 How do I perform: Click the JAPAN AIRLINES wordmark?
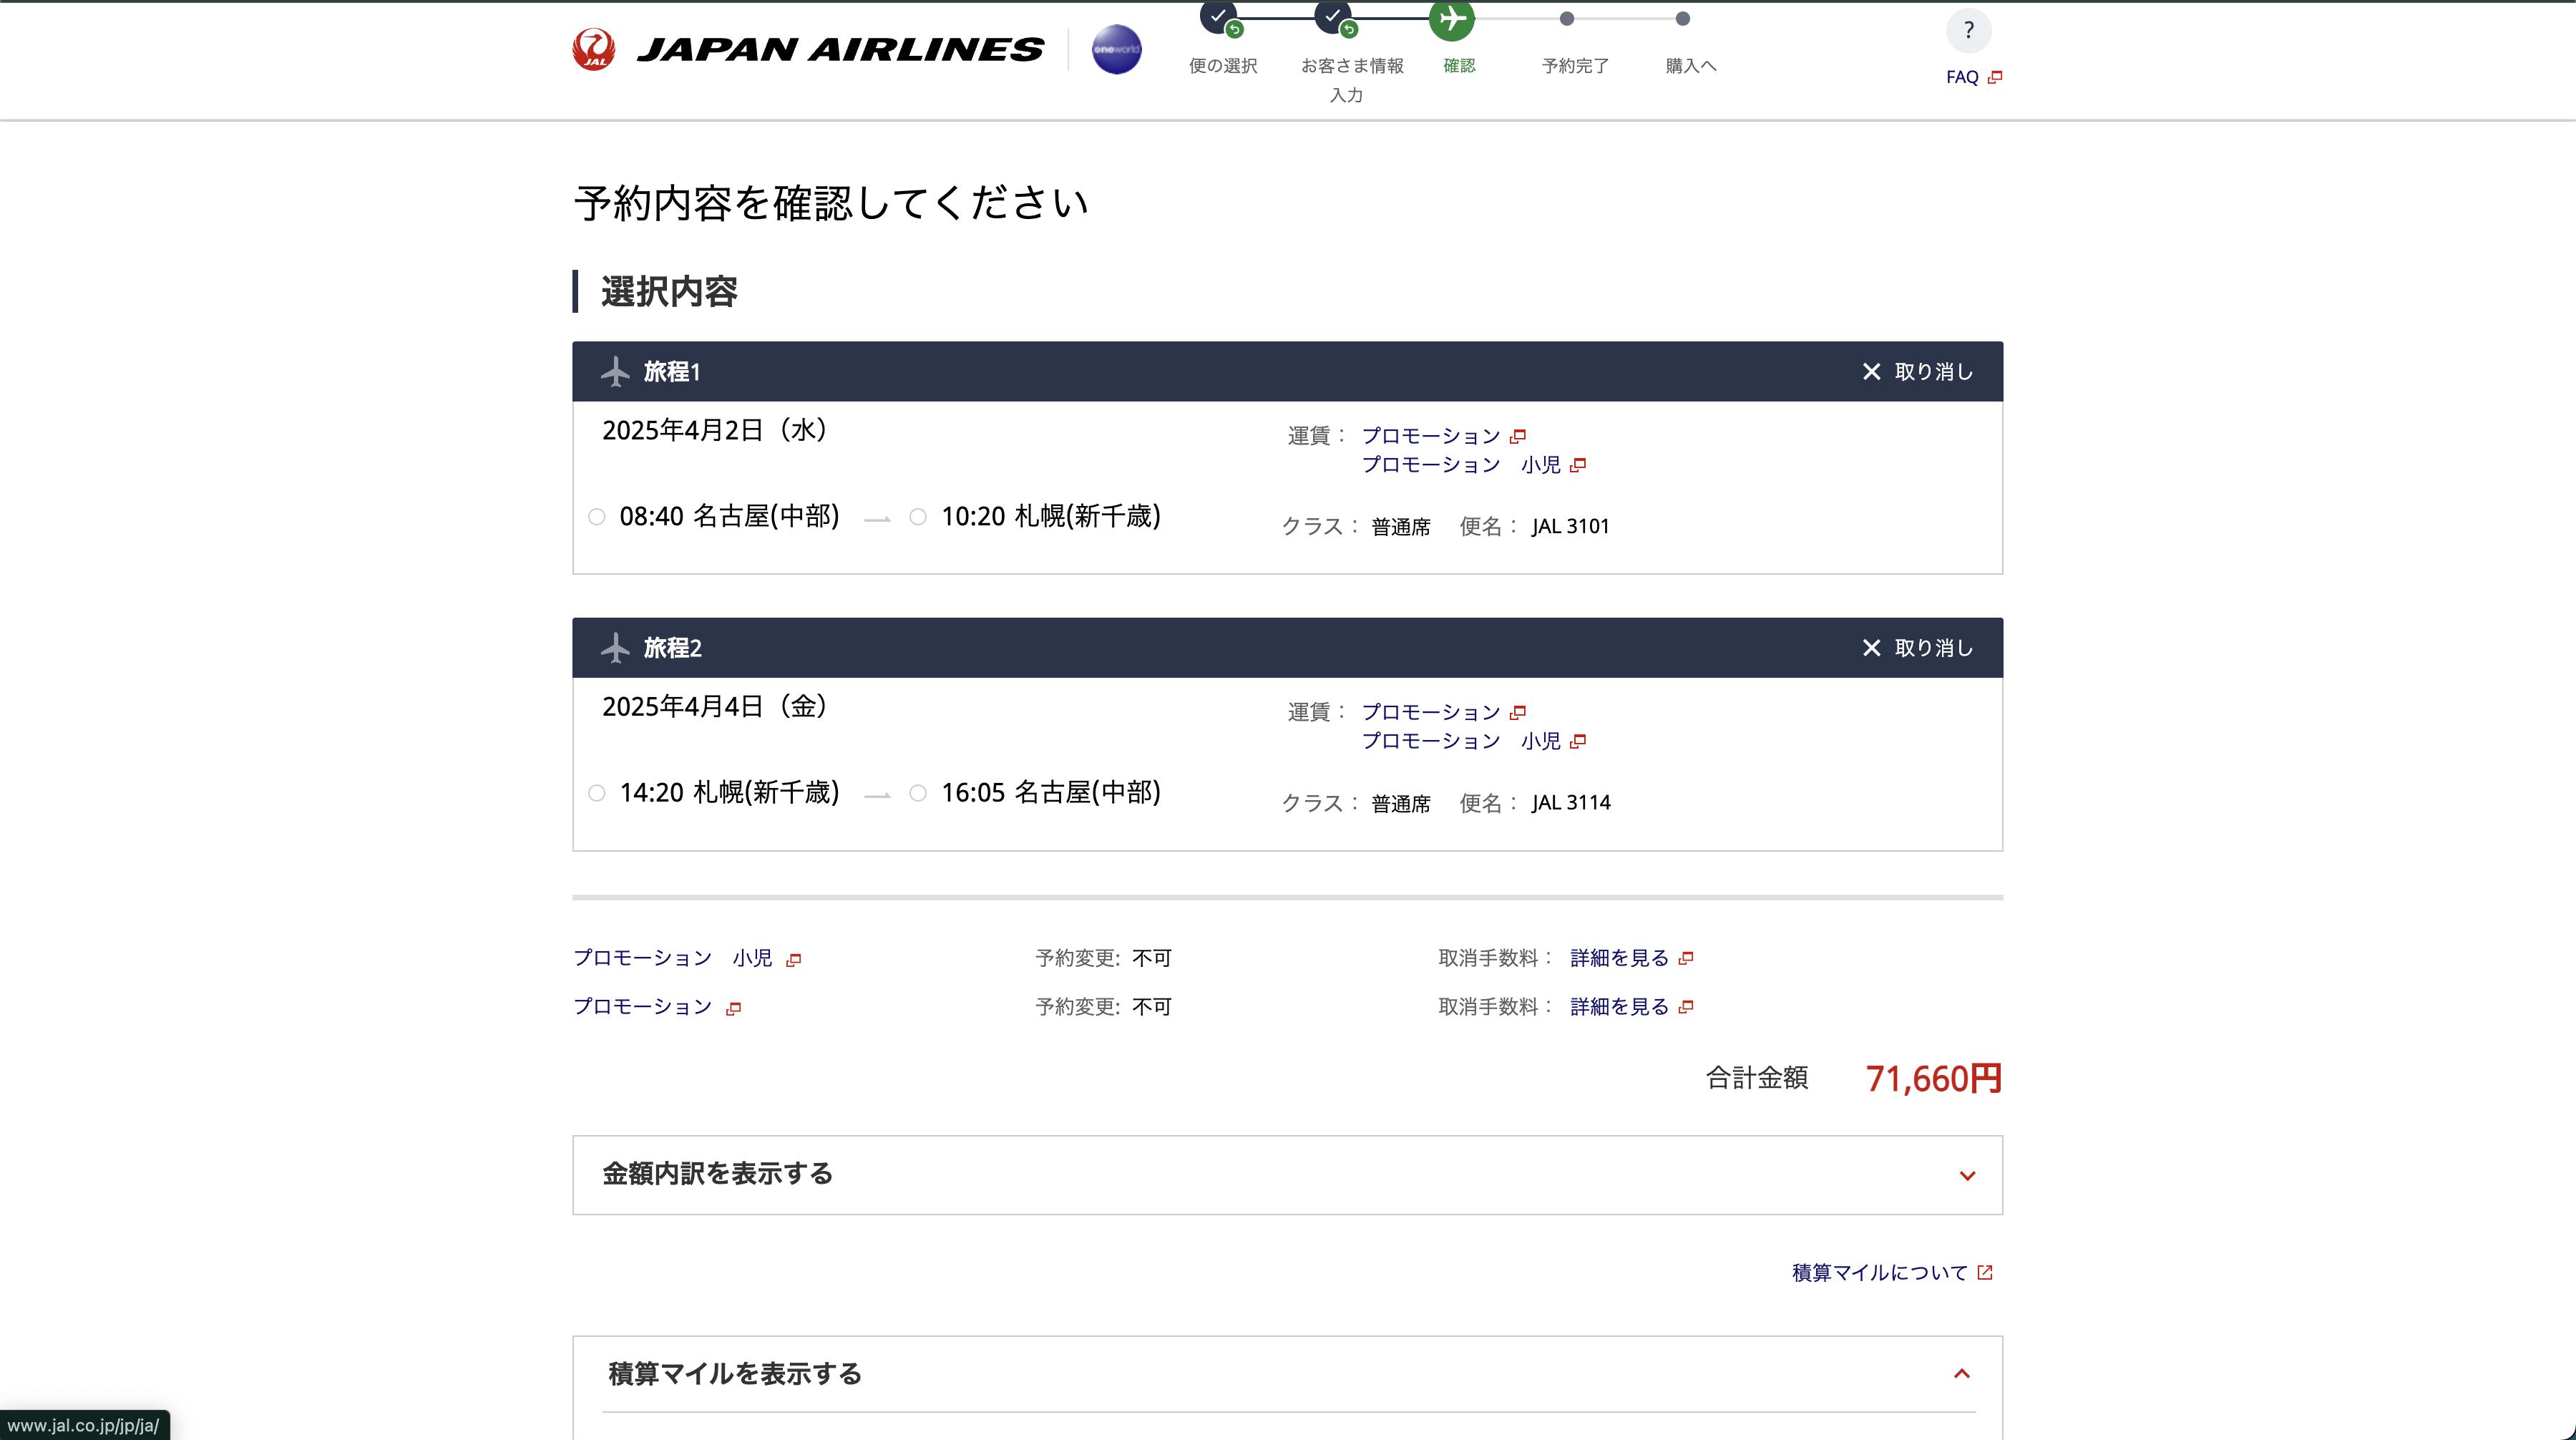(840, 49)
